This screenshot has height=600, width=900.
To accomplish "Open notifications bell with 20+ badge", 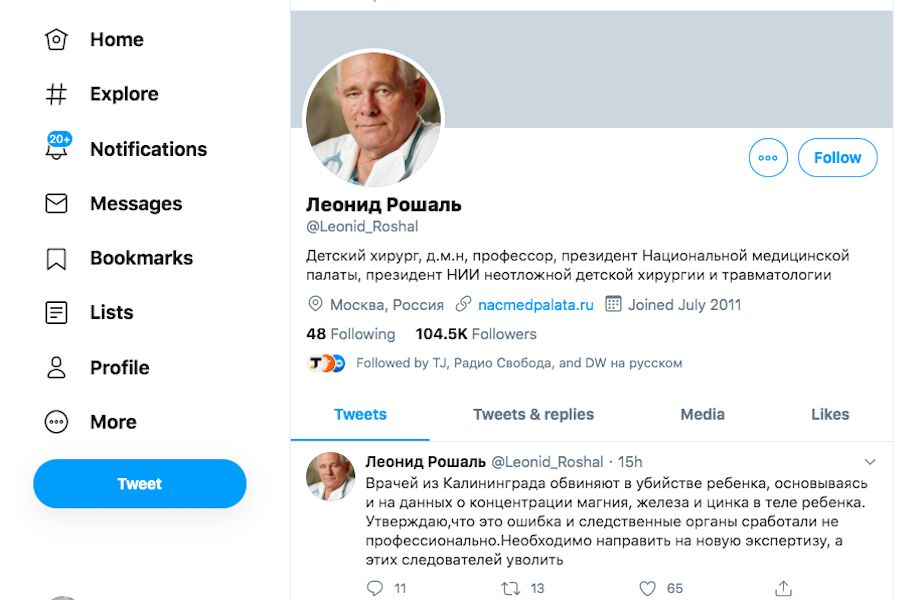I will 57,149.
